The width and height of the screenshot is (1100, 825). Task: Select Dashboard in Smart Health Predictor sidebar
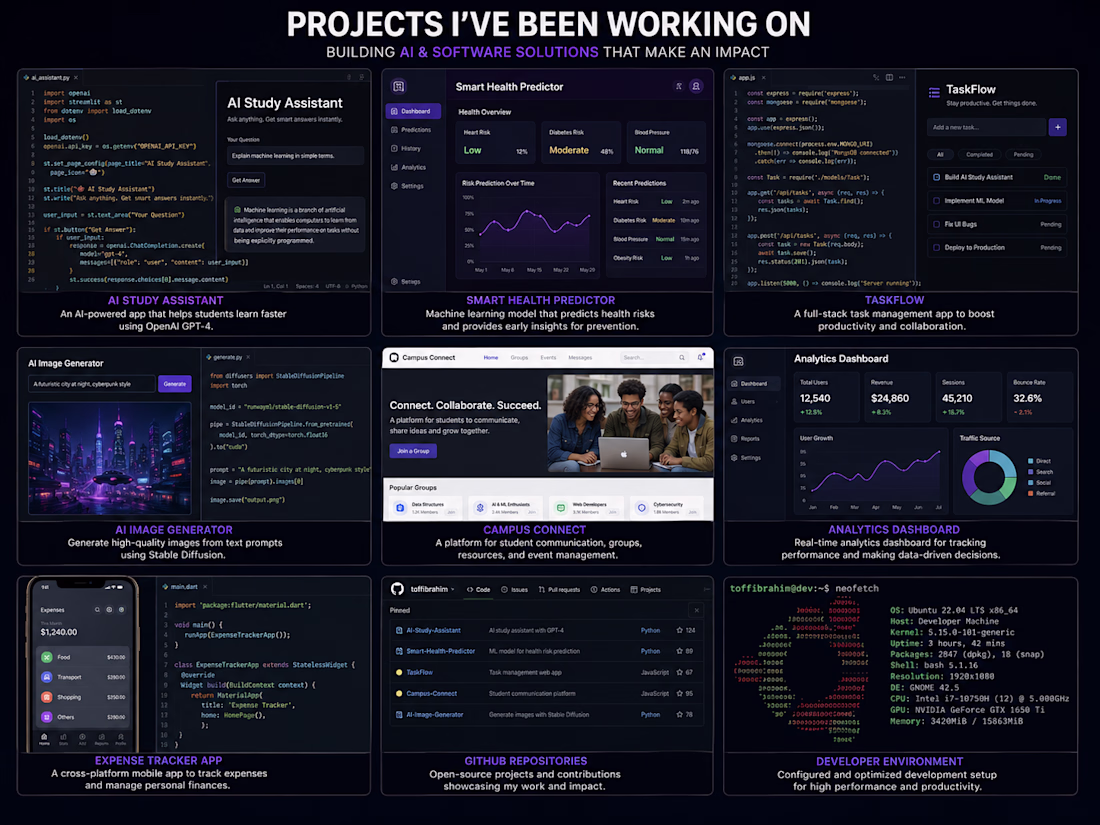(x=413, y=111)
